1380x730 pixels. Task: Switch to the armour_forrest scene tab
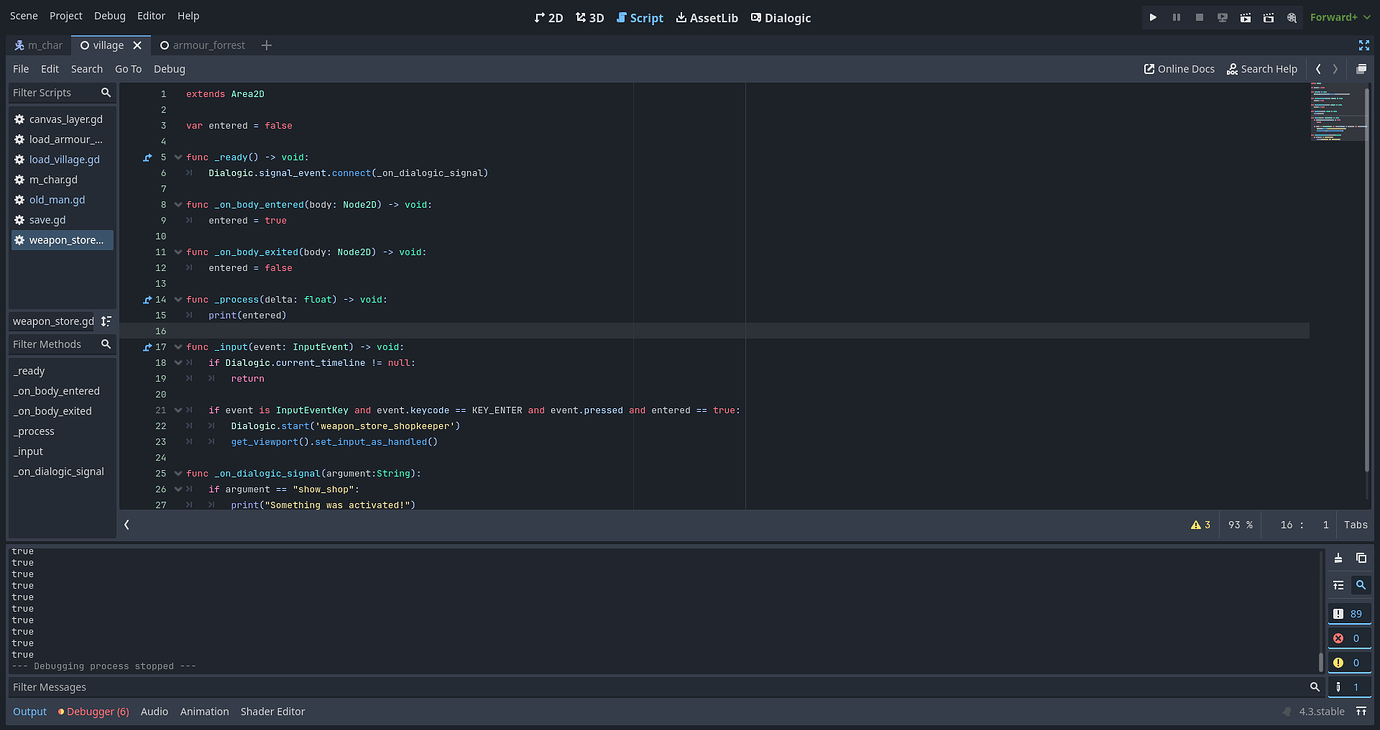201,45
